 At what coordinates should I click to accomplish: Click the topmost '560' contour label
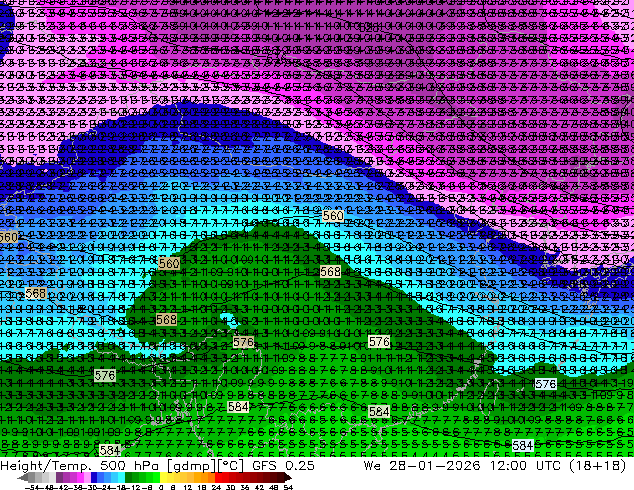[333, 216]
